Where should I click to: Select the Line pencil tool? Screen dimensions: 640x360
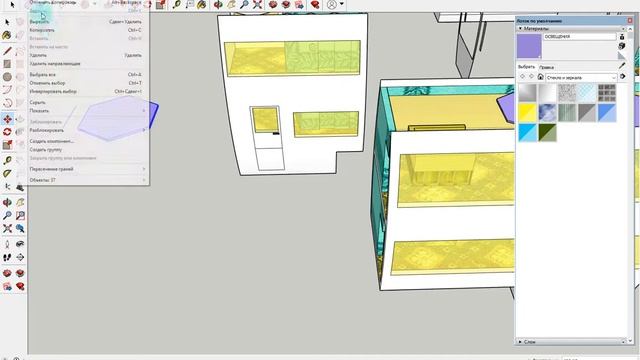point(7,51)
